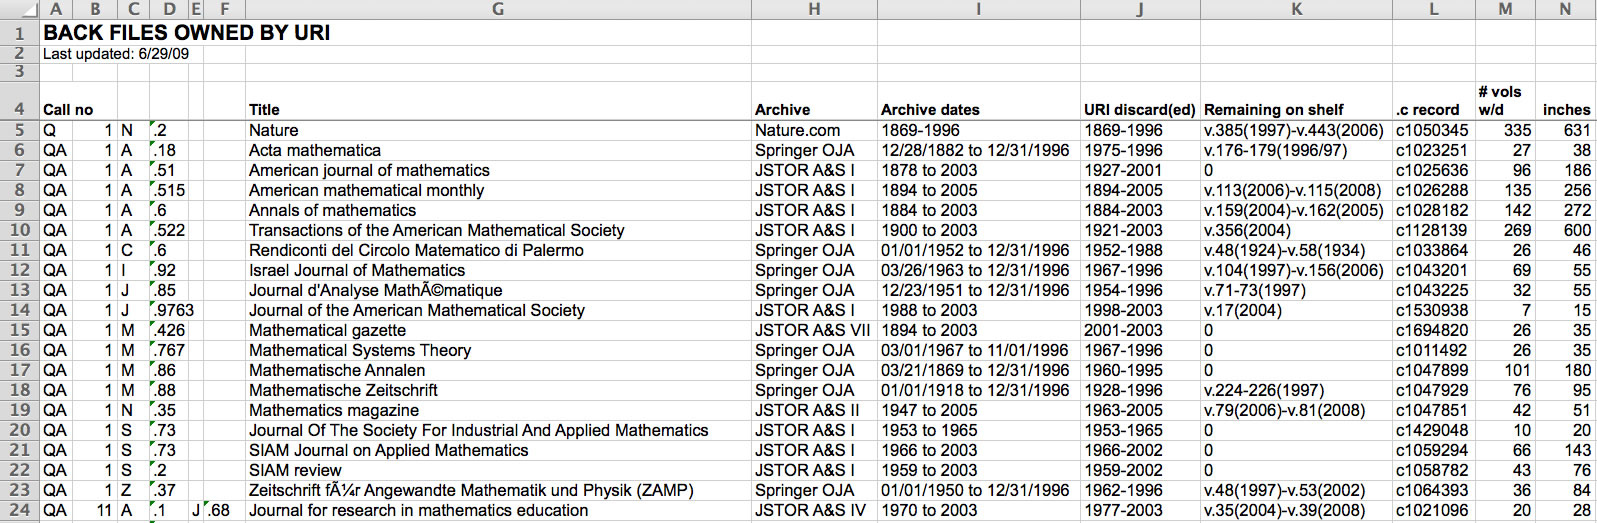
Task: Select 'Mathematische Zeitschrift' cell
Action: pyautogui.click(x=343, y=390)
